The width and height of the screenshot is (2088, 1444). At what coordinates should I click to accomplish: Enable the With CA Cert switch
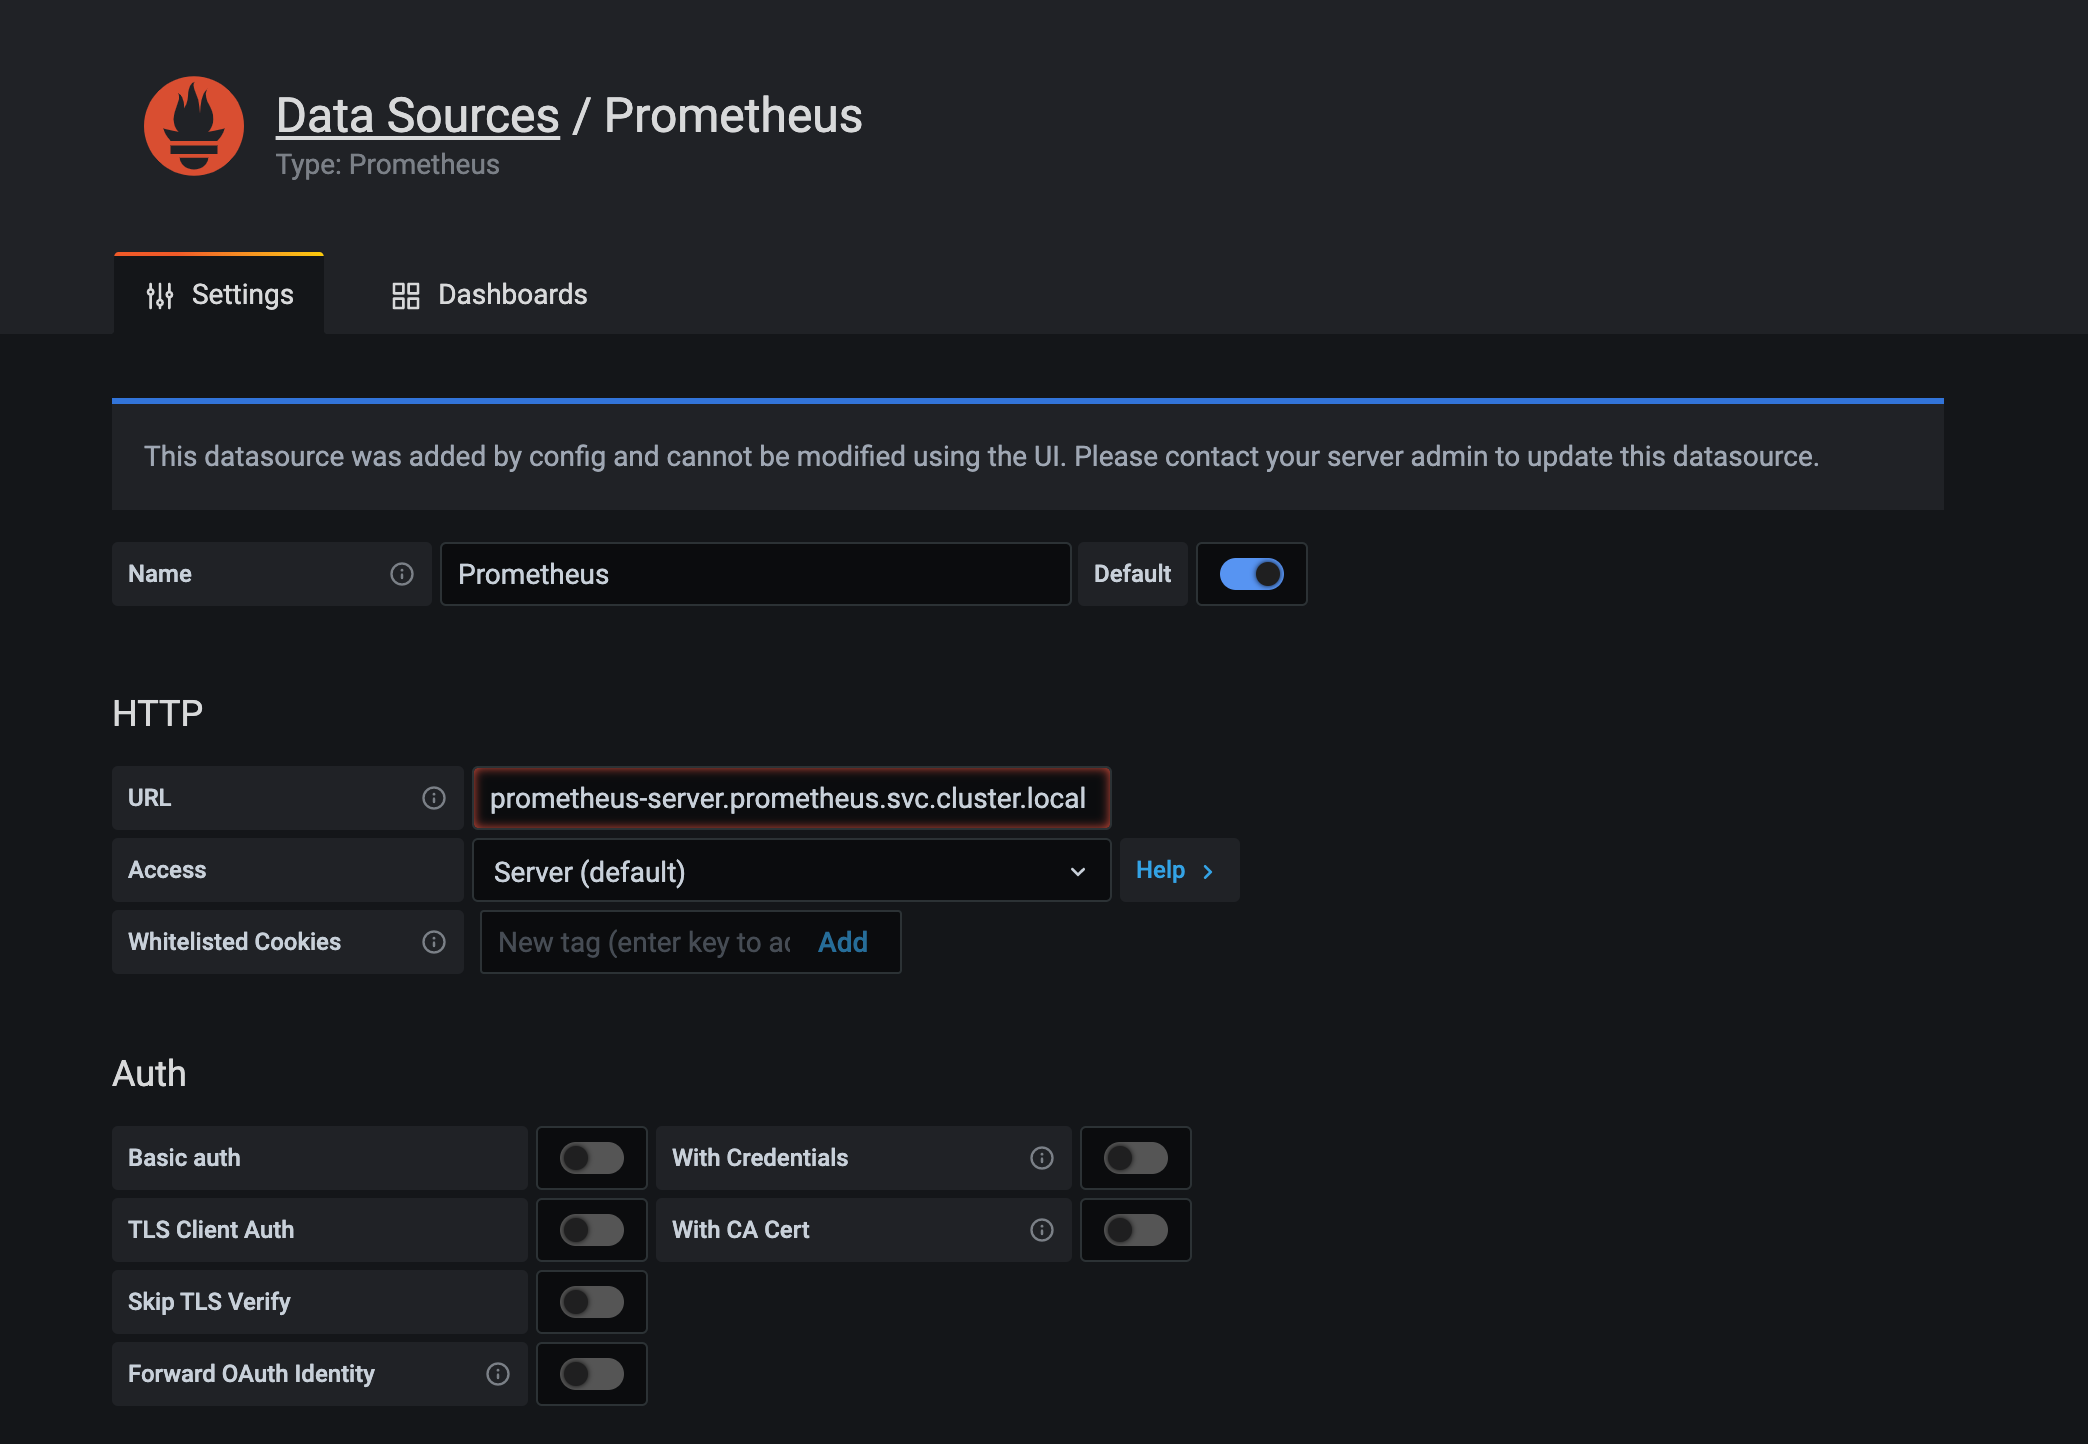pos(1136,1230)
